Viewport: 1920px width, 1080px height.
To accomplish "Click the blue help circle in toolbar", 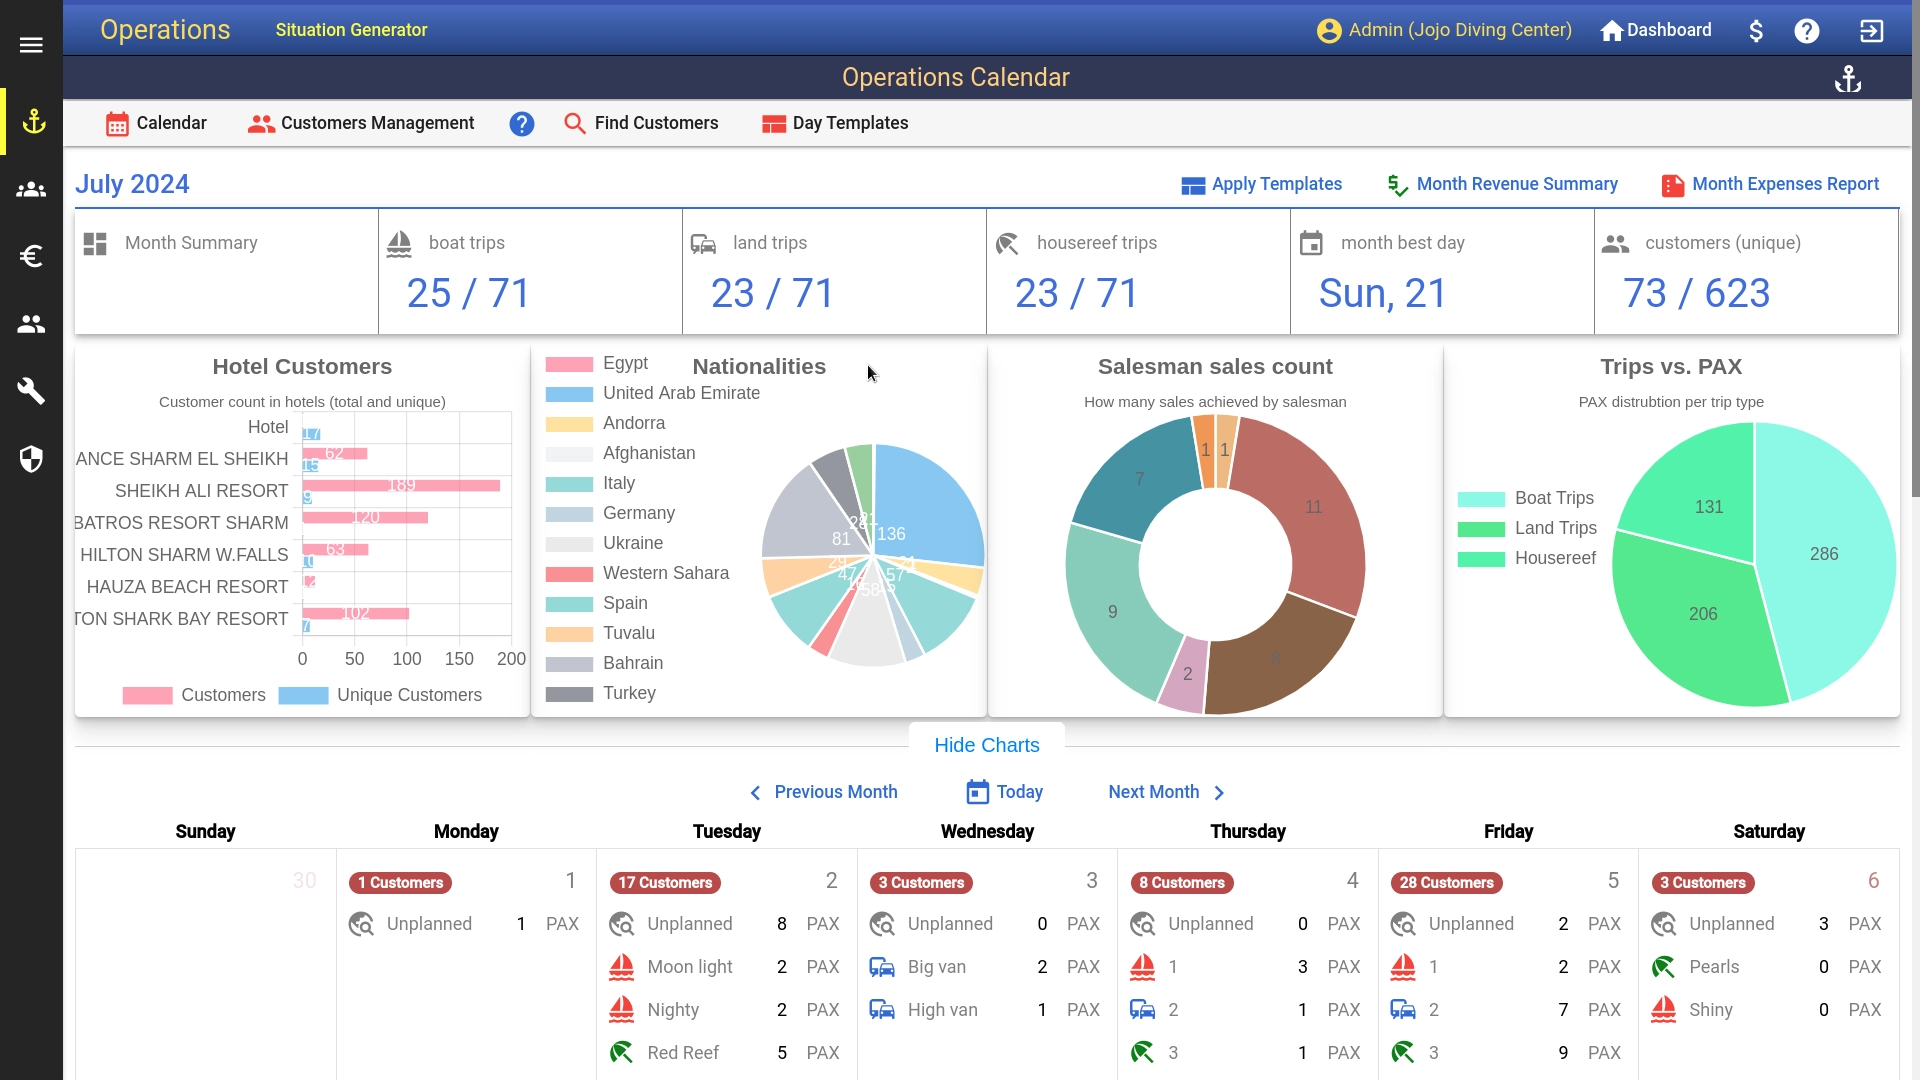I will click(x=522, y=124).
